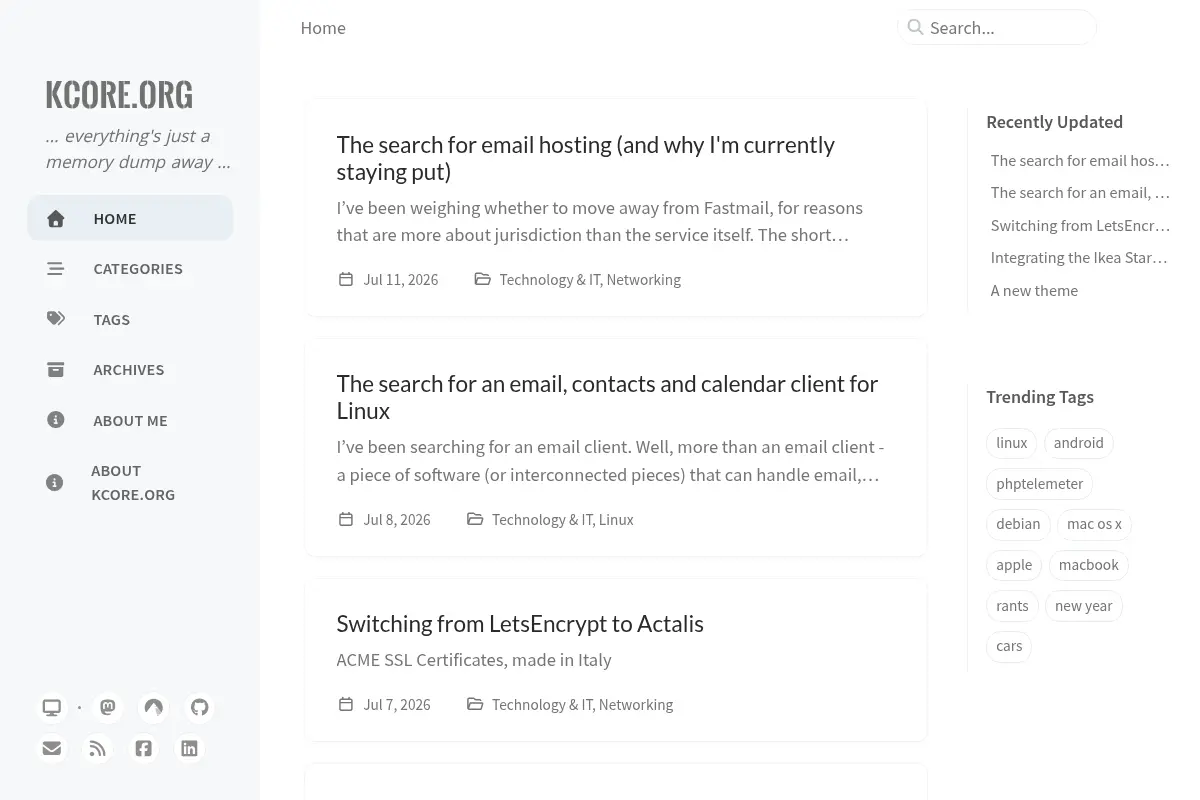Open Archives from the sidebar

[x=130, y=370]
